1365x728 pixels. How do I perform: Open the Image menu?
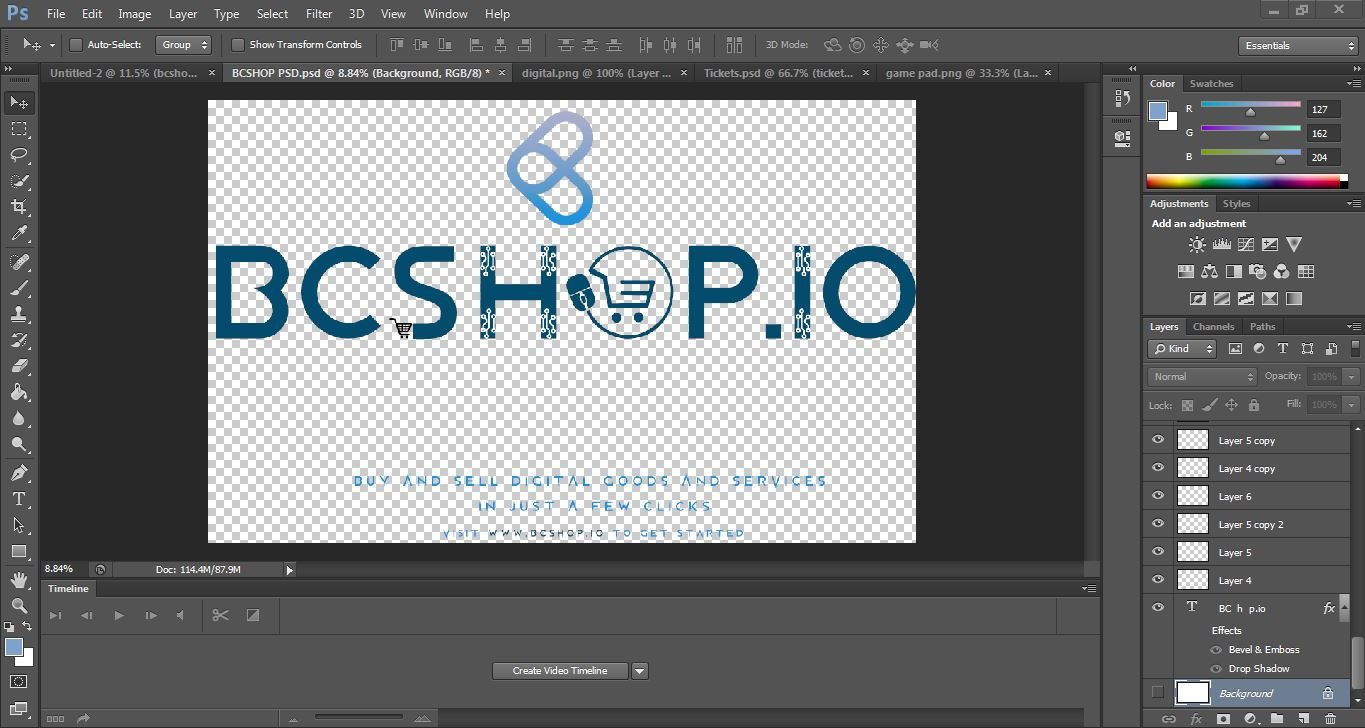tap(135, 14)
